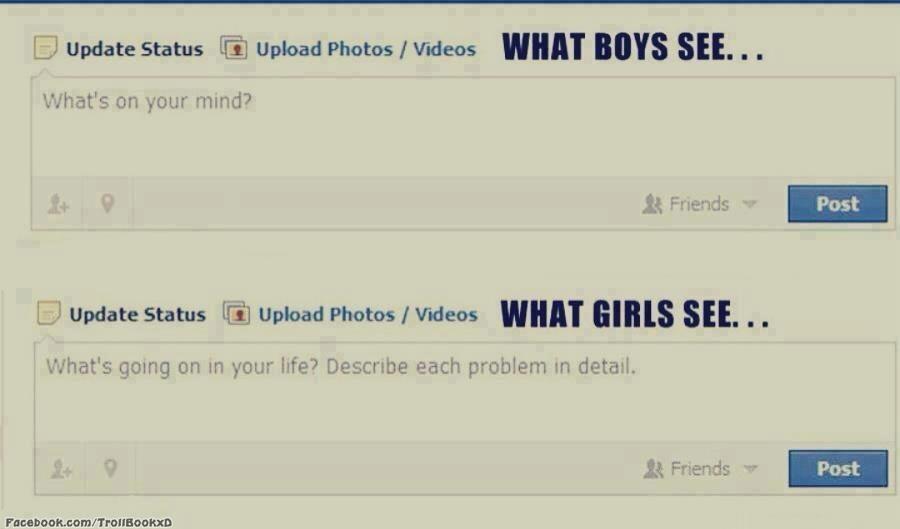Image resolution: width=900 pixels, height=529 pixels.
Task: Click the Post button in the bottom composer
Action: [x=838, y=469]
